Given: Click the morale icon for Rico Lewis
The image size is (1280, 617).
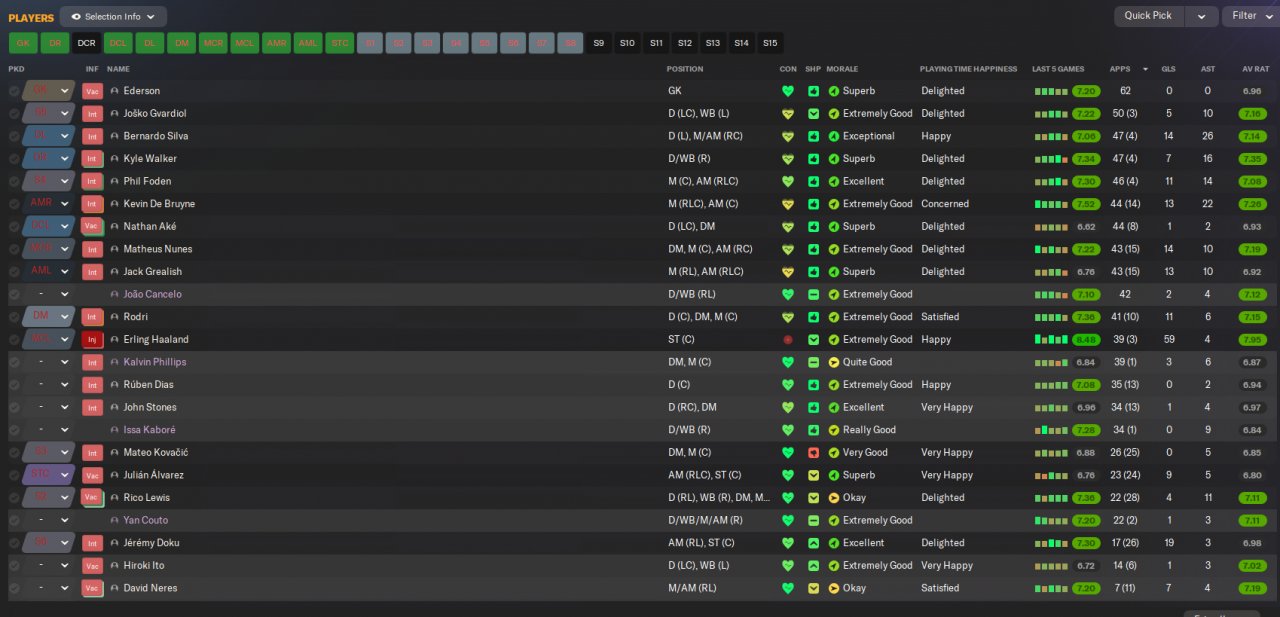Looking at the screenshot, I should click(834, 498).
